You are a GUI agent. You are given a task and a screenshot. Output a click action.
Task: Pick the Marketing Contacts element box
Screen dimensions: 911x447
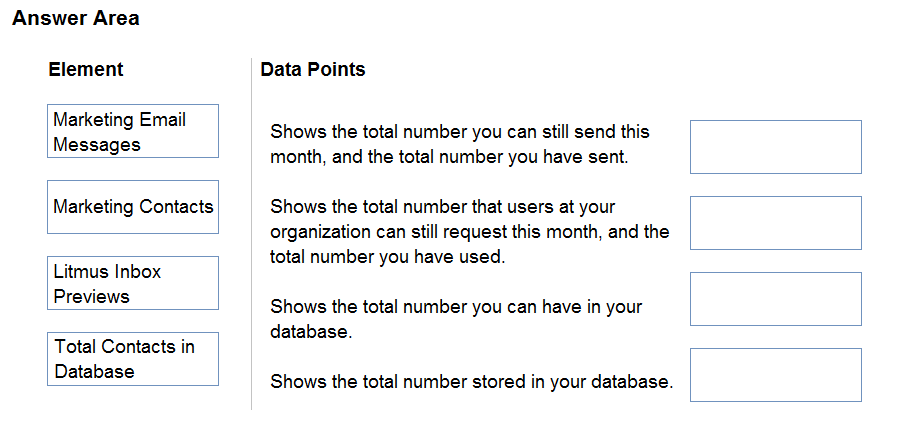(133, 207)
